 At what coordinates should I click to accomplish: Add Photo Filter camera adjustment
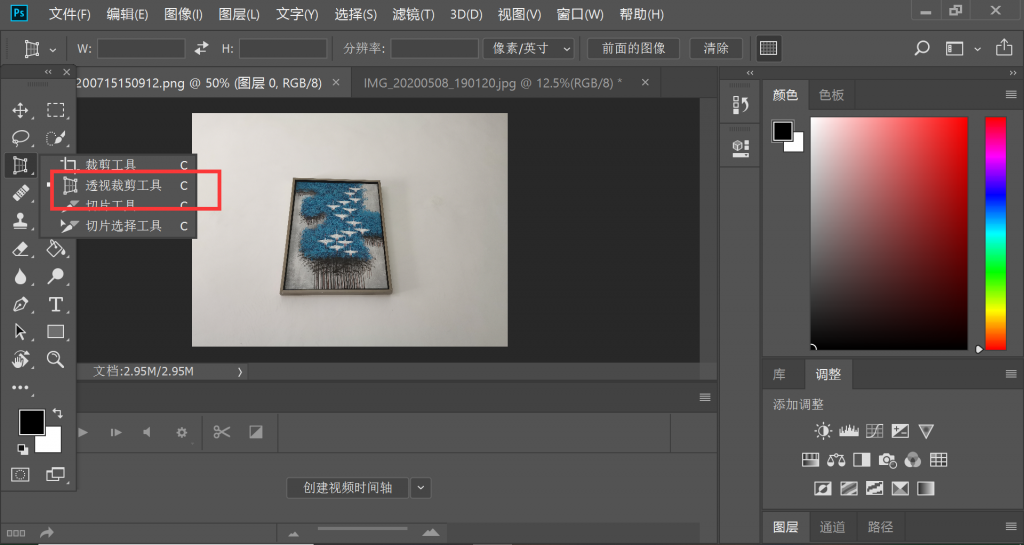coord(887,460)
